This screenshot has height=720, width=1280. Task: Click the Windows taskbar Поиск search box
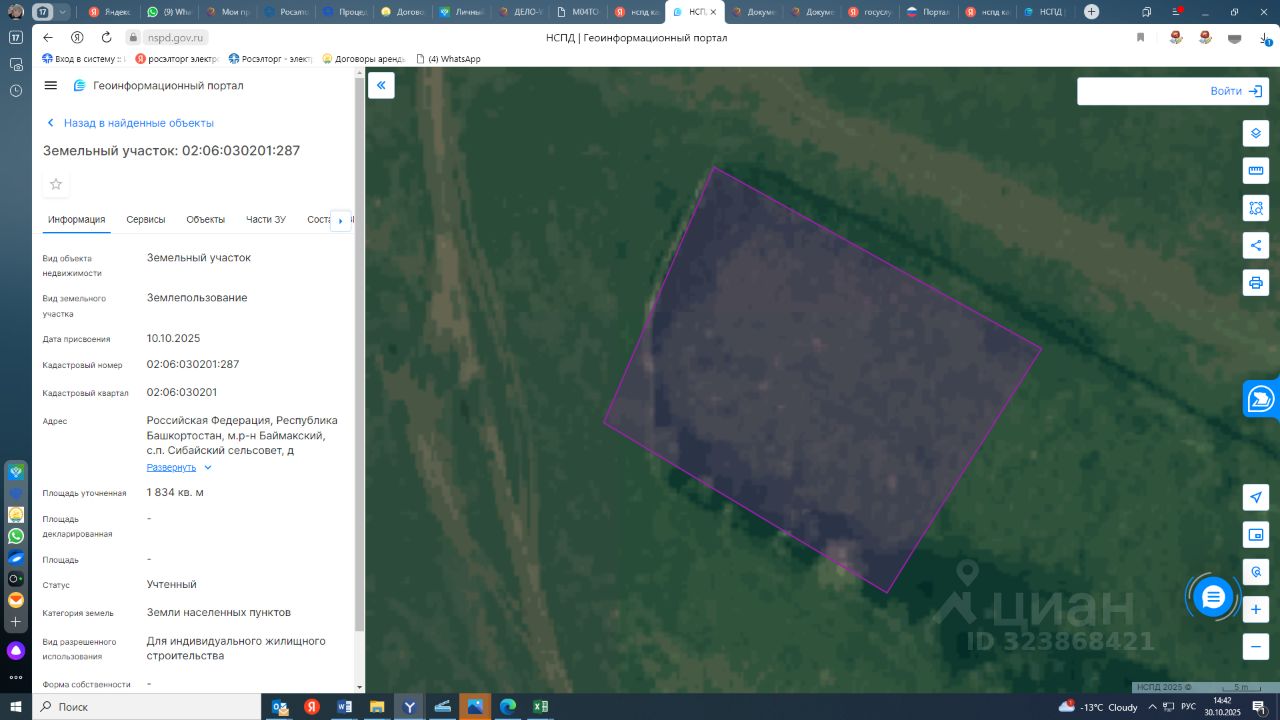[x=145, y=707]
